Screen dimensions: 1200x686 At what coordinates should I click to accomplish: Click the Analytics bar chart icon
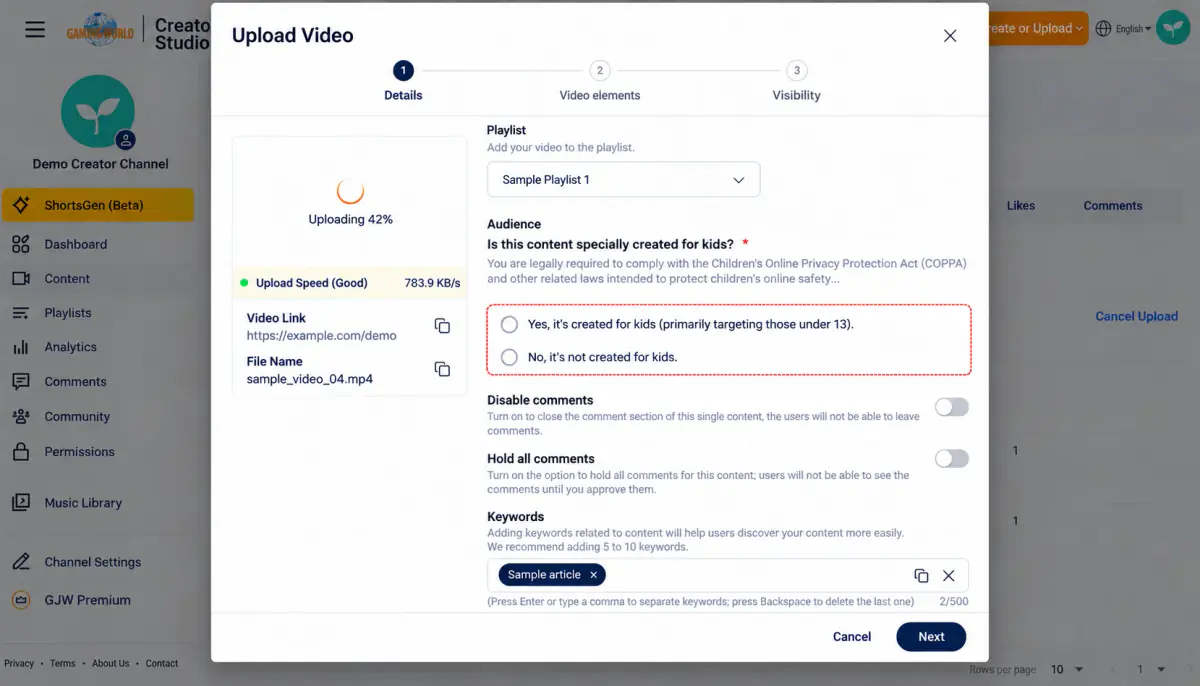[21, 347]
